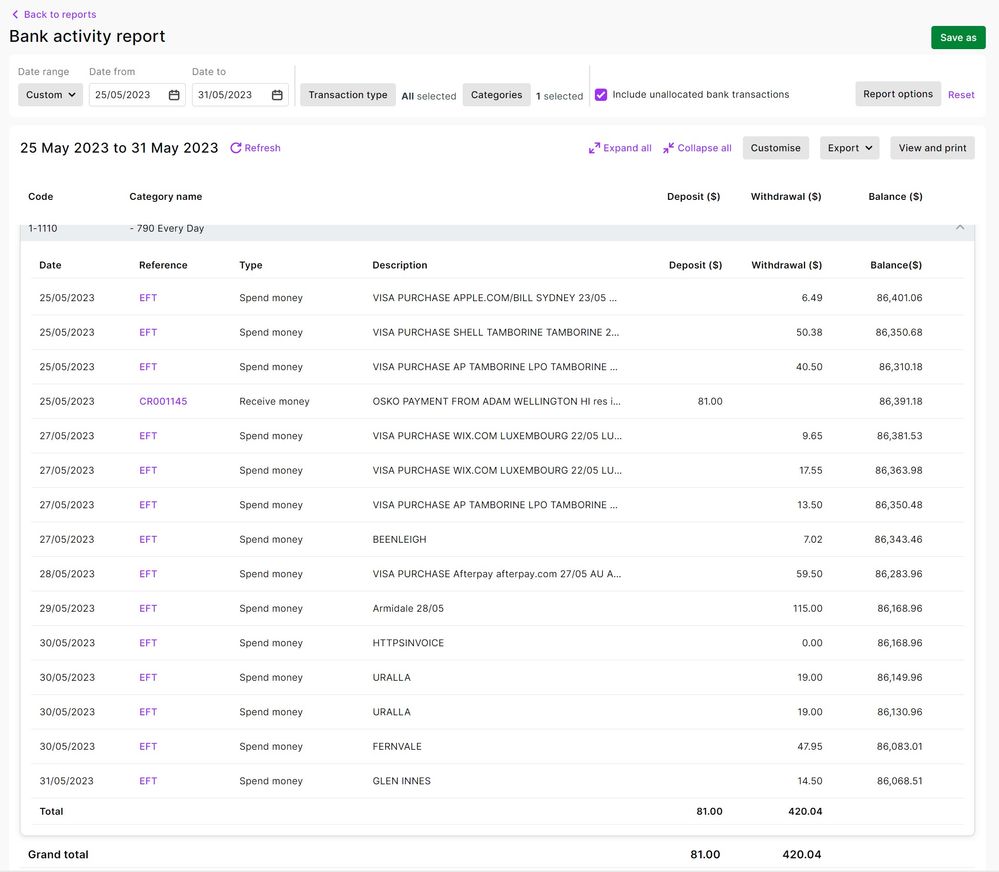
Task: Open the CR001145 reference link
Action: [x=163, y=401]
